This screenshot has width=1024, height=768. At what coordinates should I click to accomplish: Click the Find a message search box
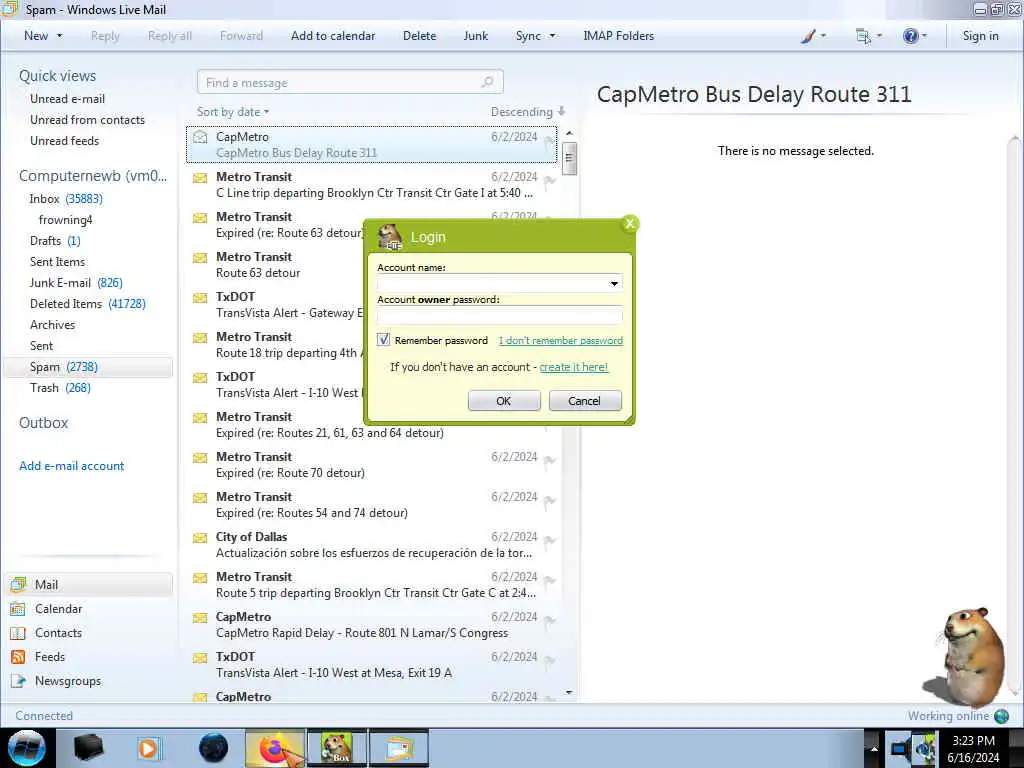[350, 82]
